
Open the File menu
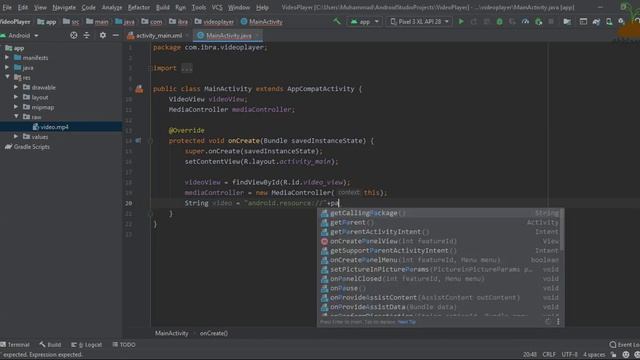[7, 7]
